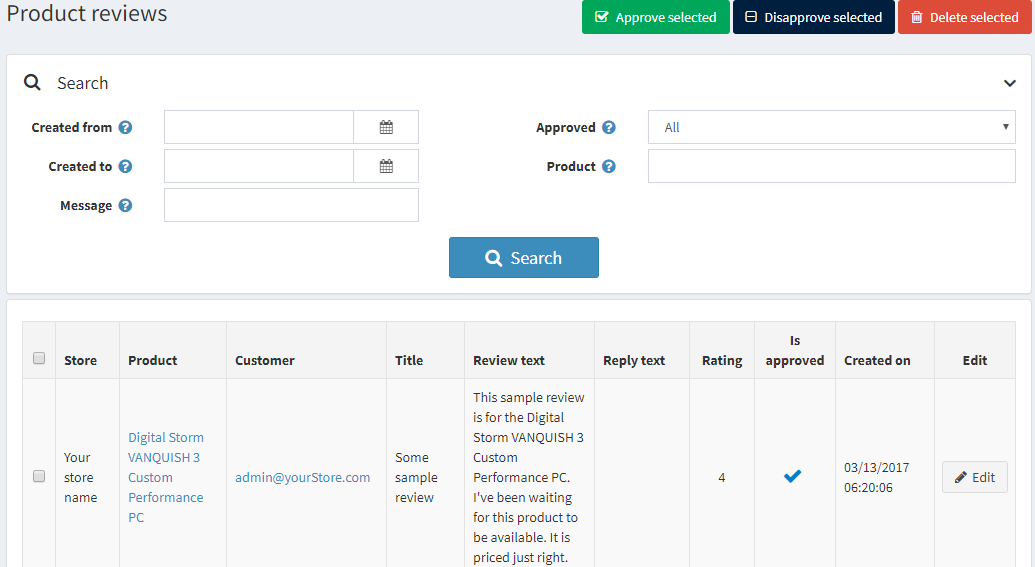Click the blue Is approved checkmark
1035x567 pixels.
point(792,477)
